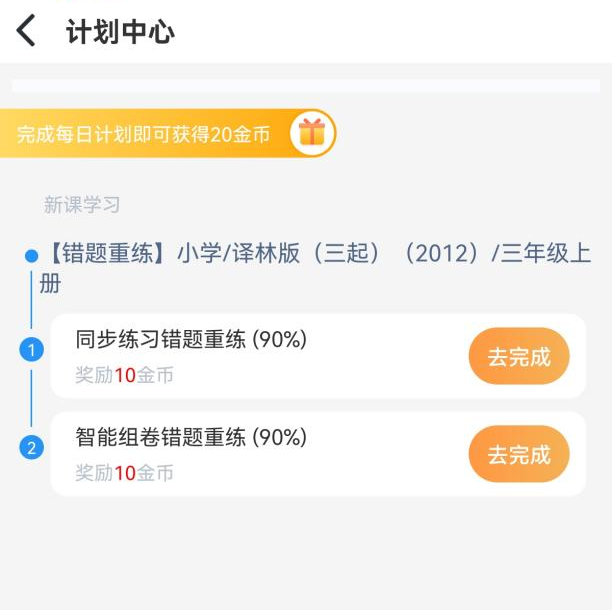This screenshot has width=612, height=610.
Task: Tap the 册 text on the heading's second line
Action: tap(50, 284)
